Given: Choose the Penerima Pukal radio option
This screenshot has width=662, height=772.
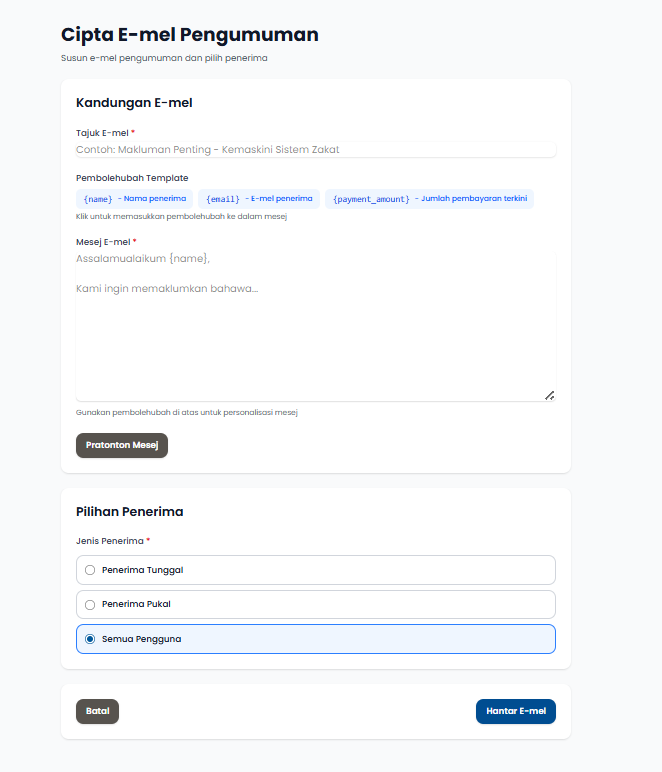Looking at the screenshot, I should pos(90,604).
